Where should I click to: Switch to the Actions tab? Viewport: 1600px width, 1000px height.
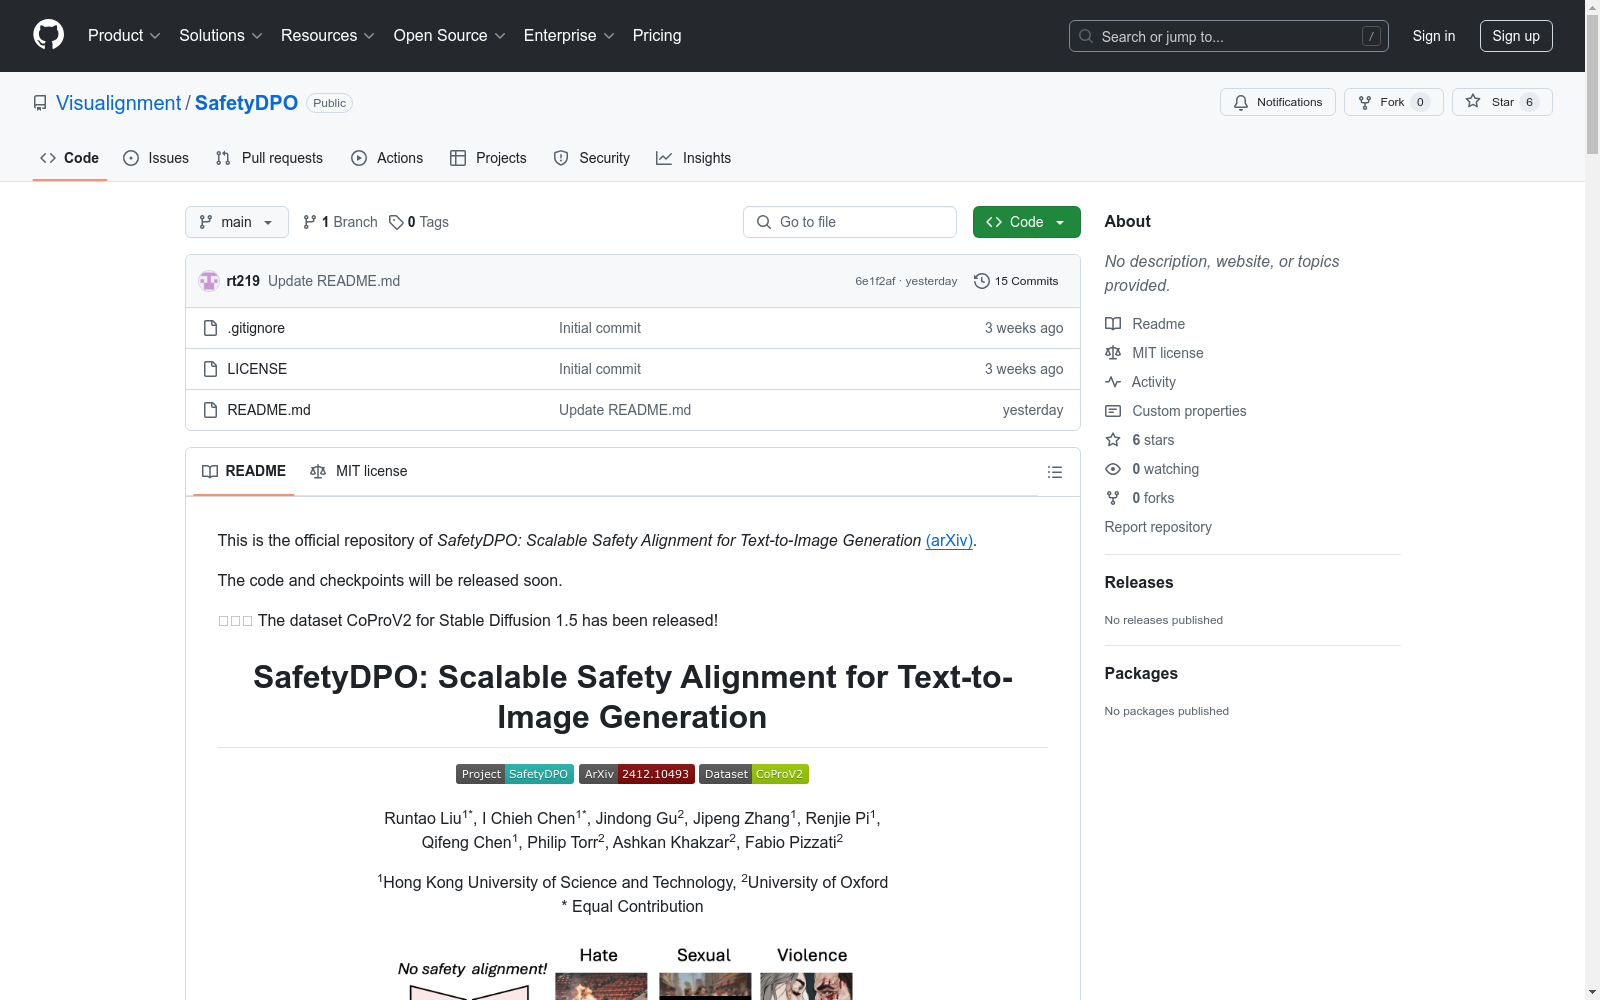[x=387, y=158]
